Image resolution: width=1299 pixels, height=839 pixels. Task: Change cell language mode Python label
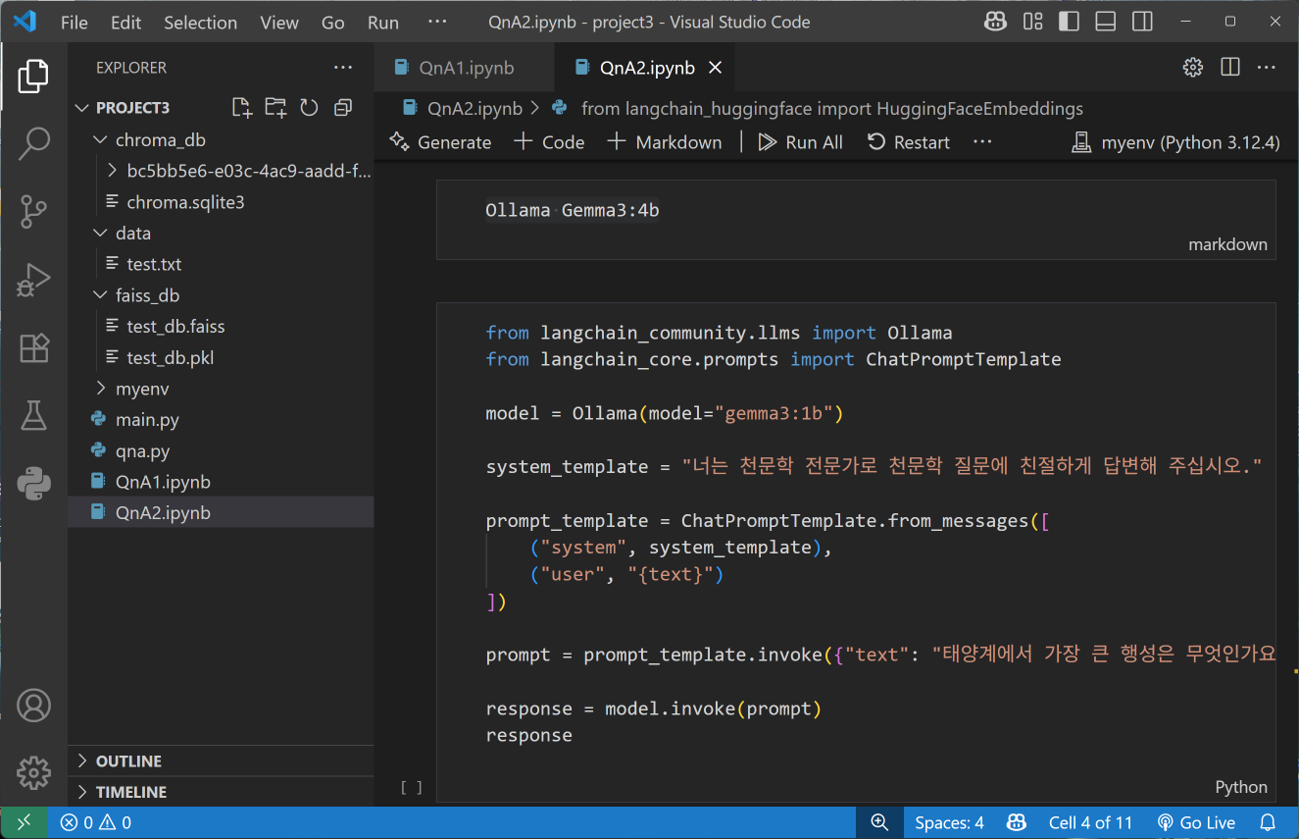pos(1241,787)
